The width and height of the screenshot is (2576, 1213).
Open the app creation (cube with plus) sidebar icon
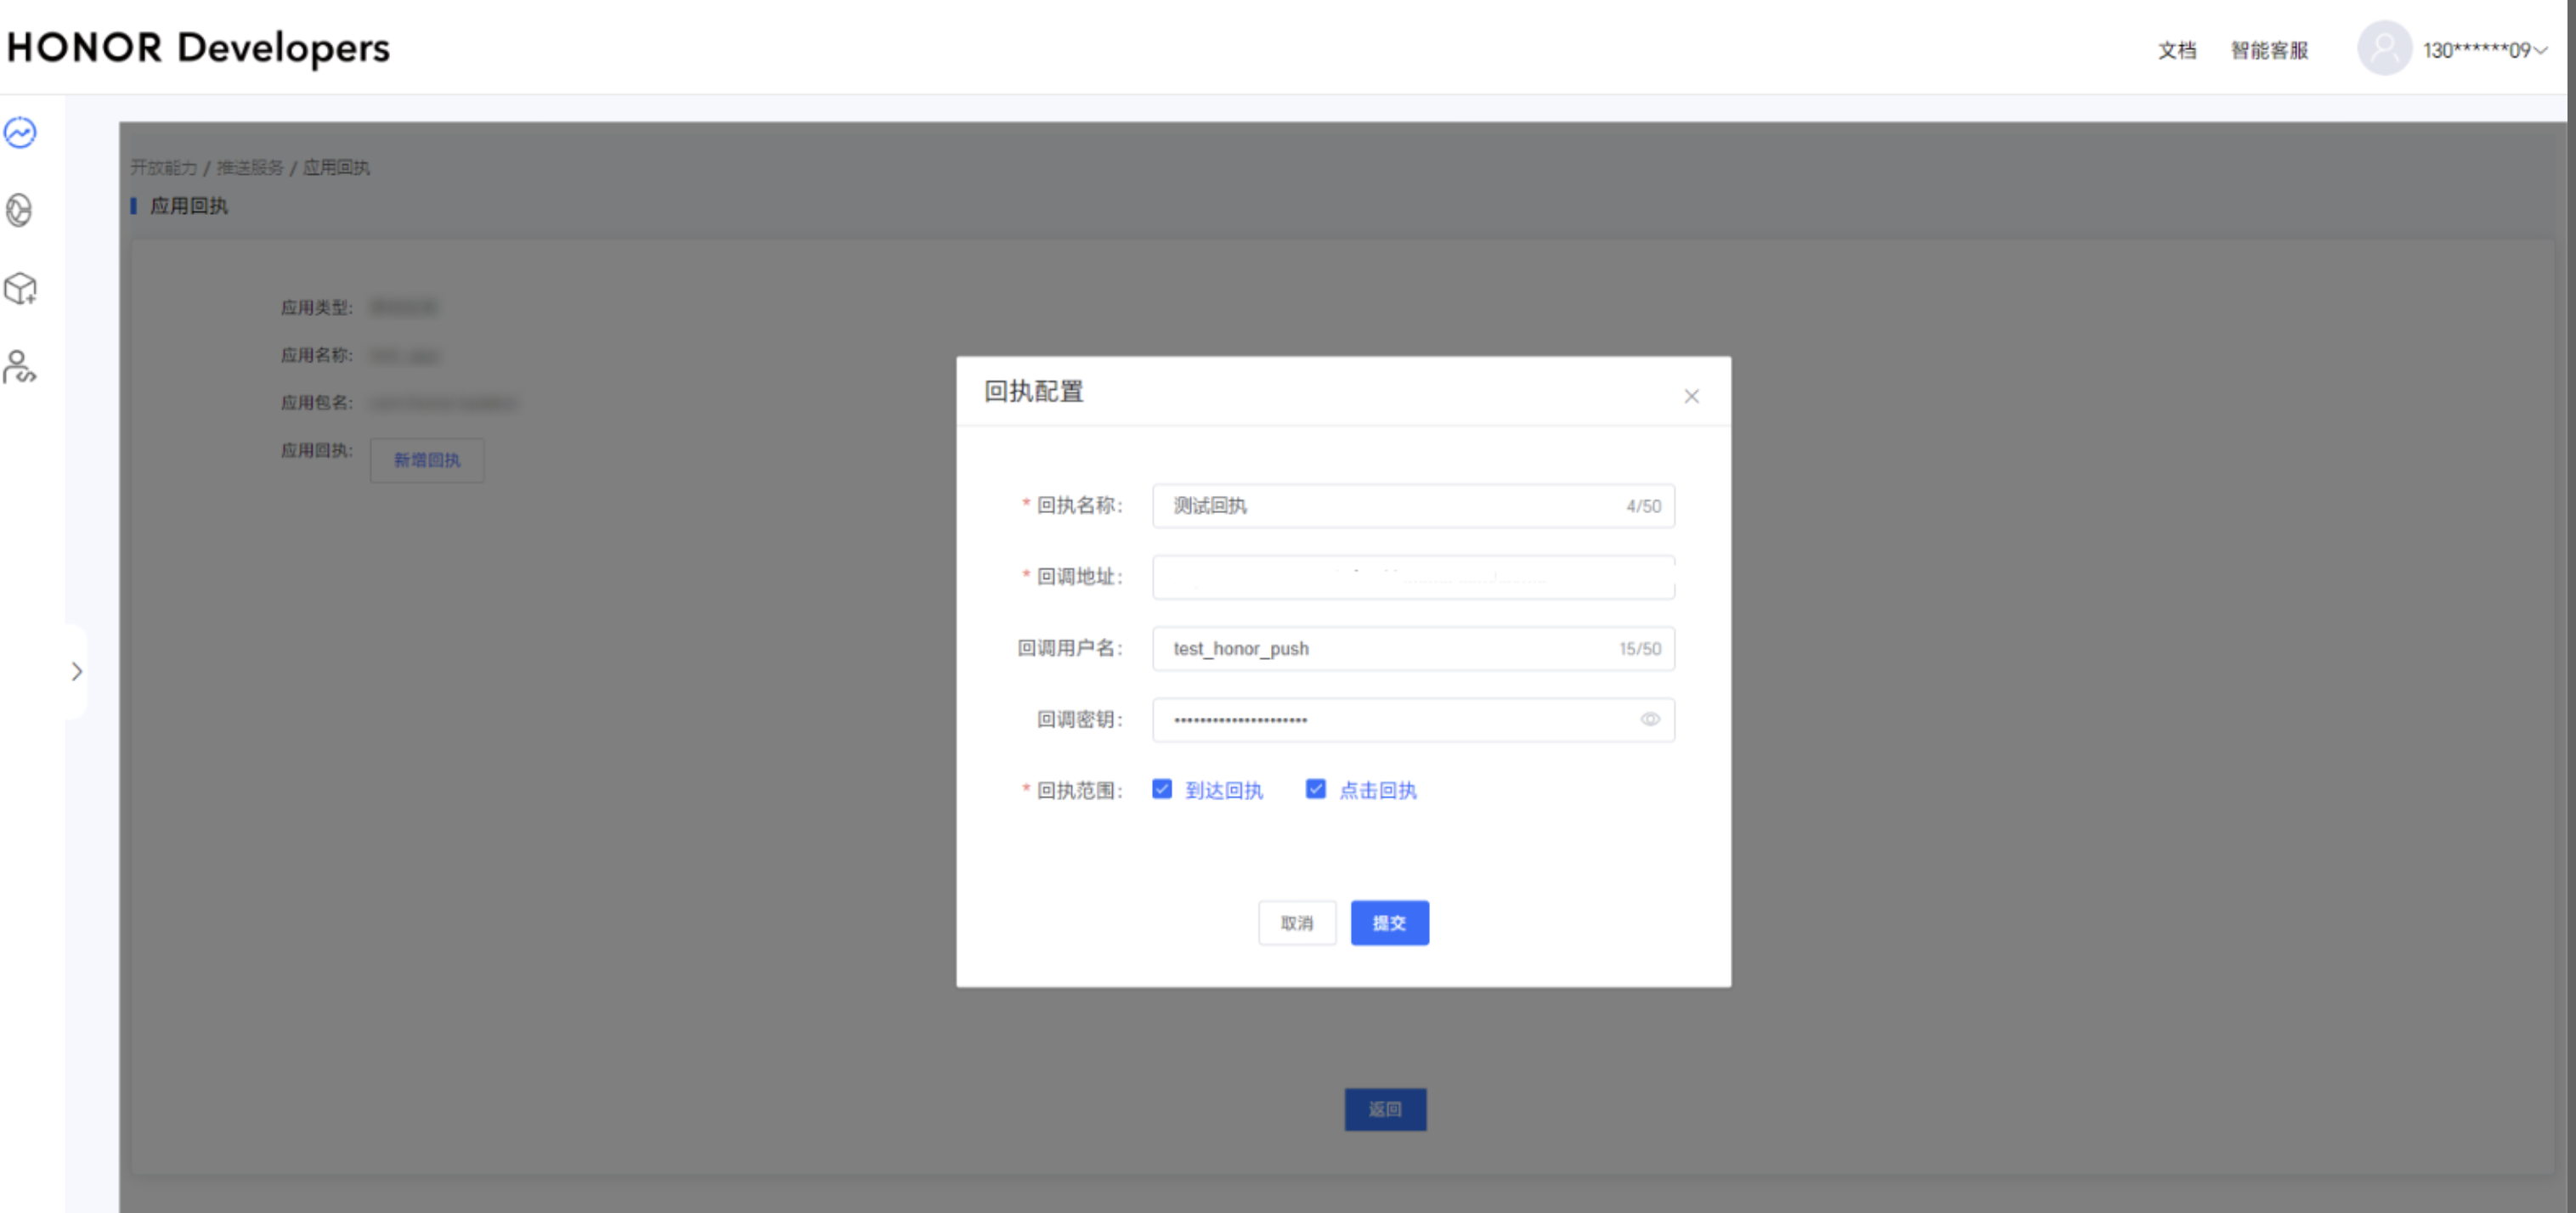pos(20,290)
